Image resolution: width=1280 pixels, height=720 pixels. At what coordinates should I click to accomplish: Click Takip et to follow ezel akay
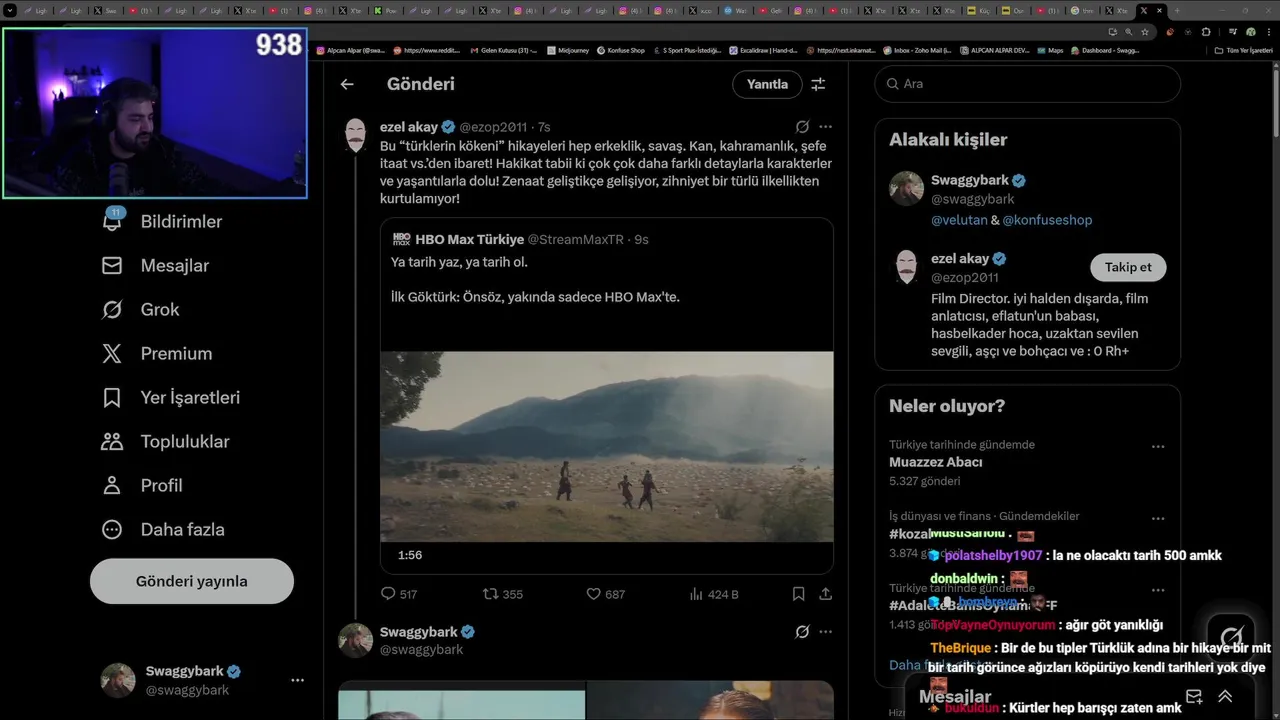coord(1128,267)
